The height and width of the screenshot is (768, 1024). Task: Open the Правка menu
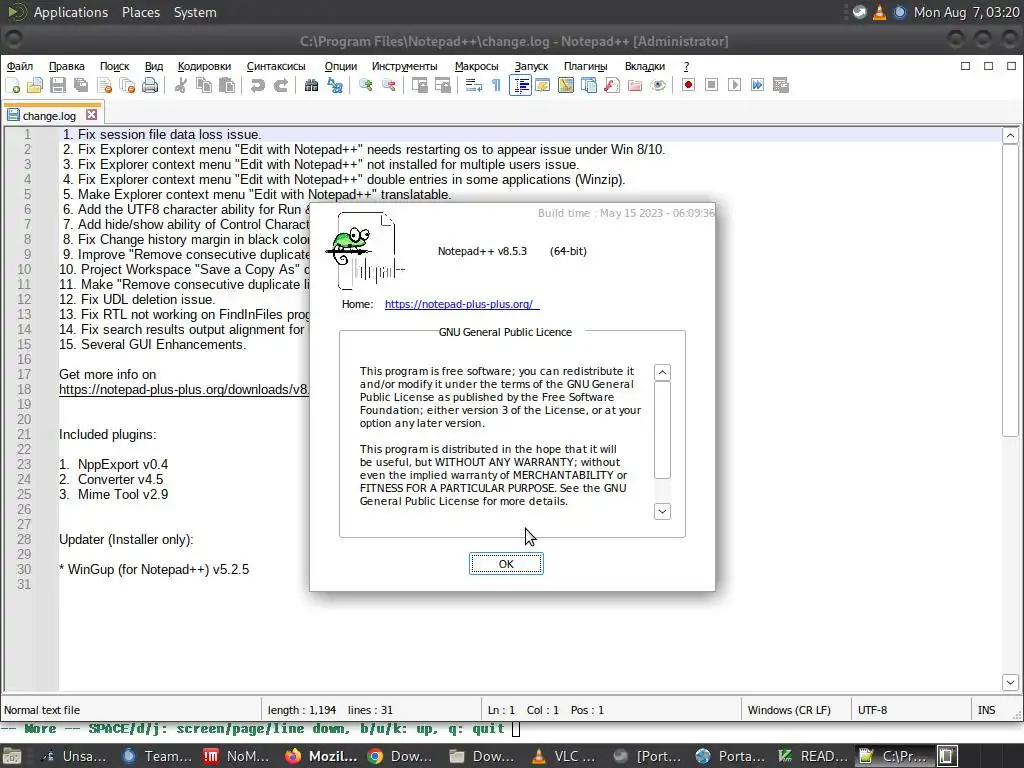[67, 66]
